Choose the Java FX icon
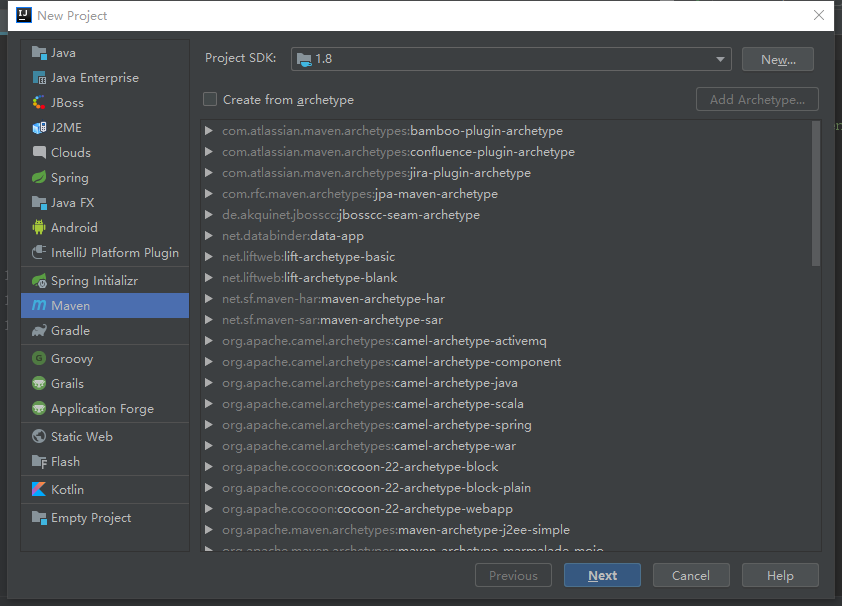The width and height of the screenshot is (842, 606). tap(39, 202)
